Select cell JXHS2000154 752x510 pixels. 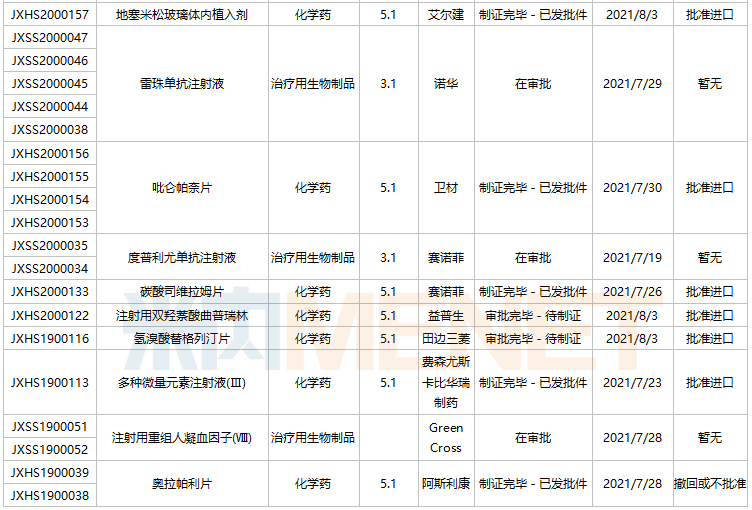[x=50, y=200]
